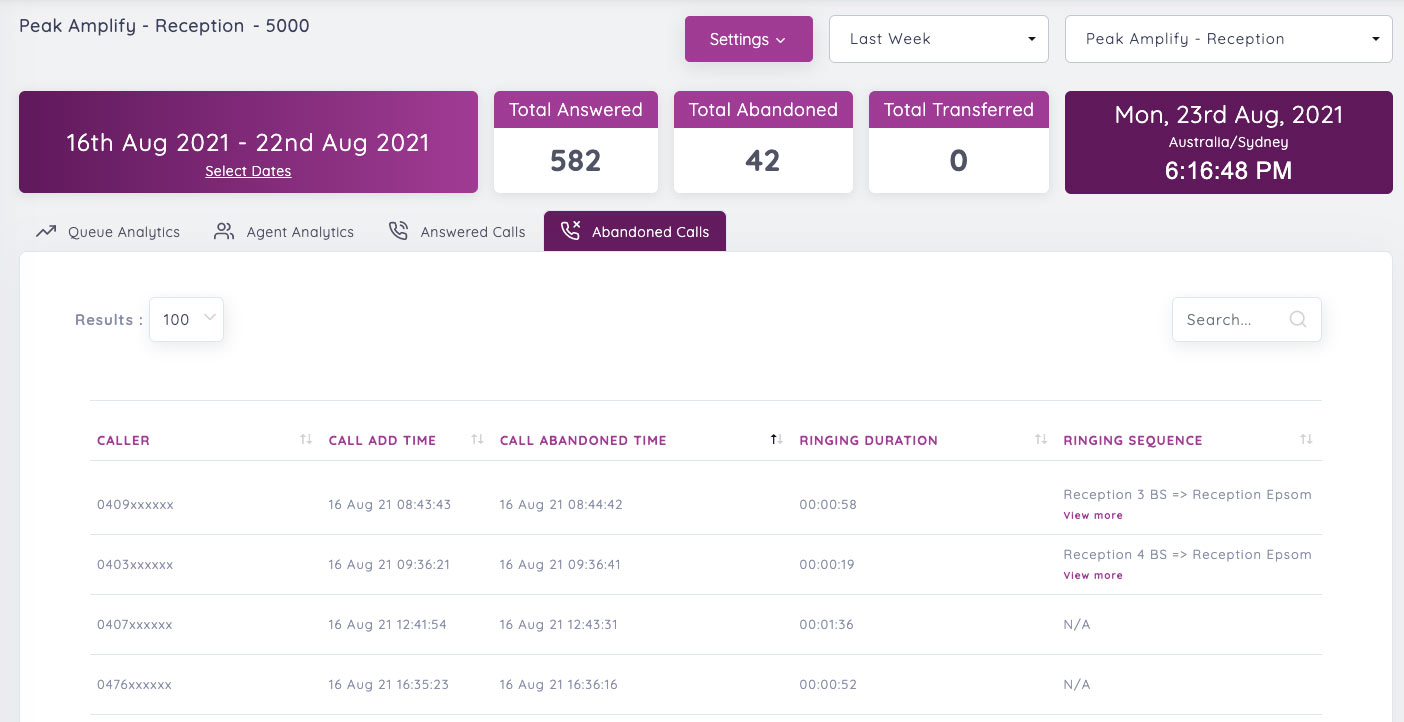Image resolution: width=1404 pixels, height=722 pixels.
Task: Click the phone icon on Answered Calls tab
Action: tap(398, 230)
